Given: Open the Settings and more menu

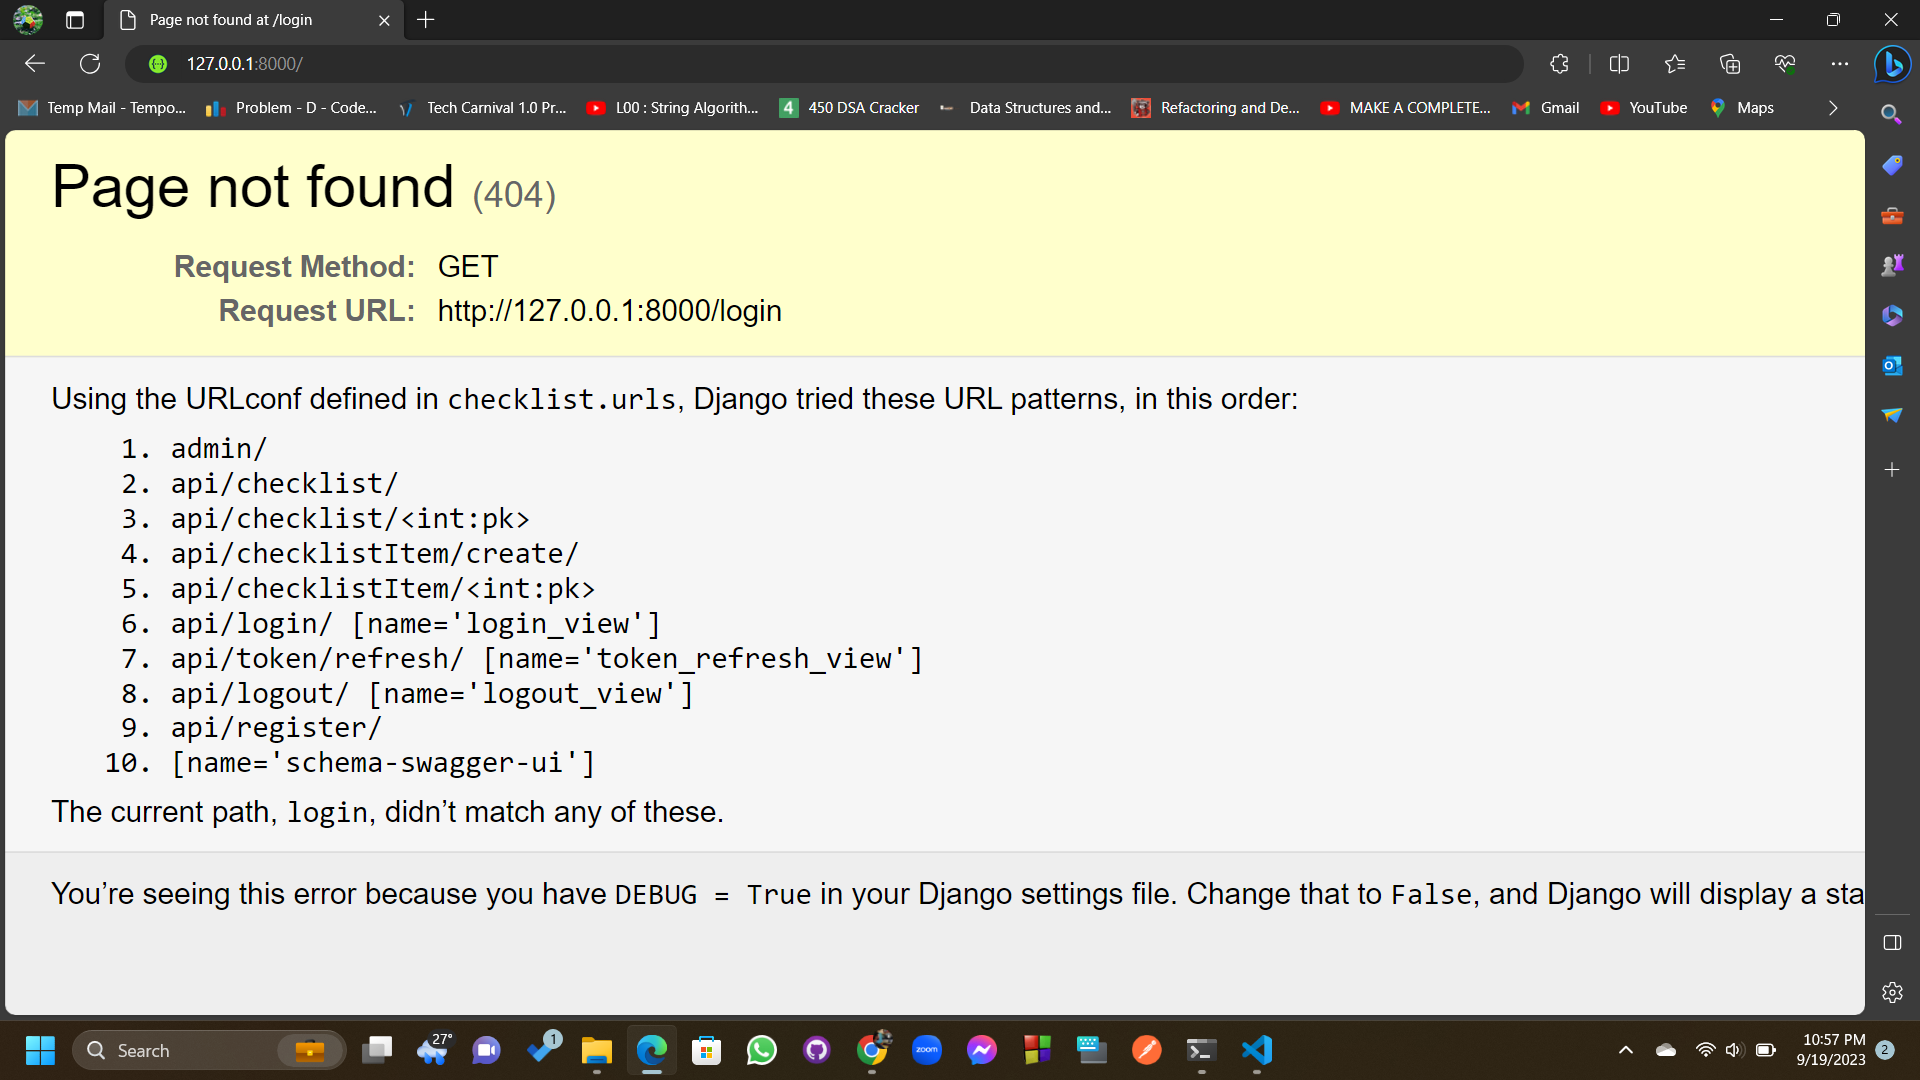Looking at the screenshot, I should 1840,63.
